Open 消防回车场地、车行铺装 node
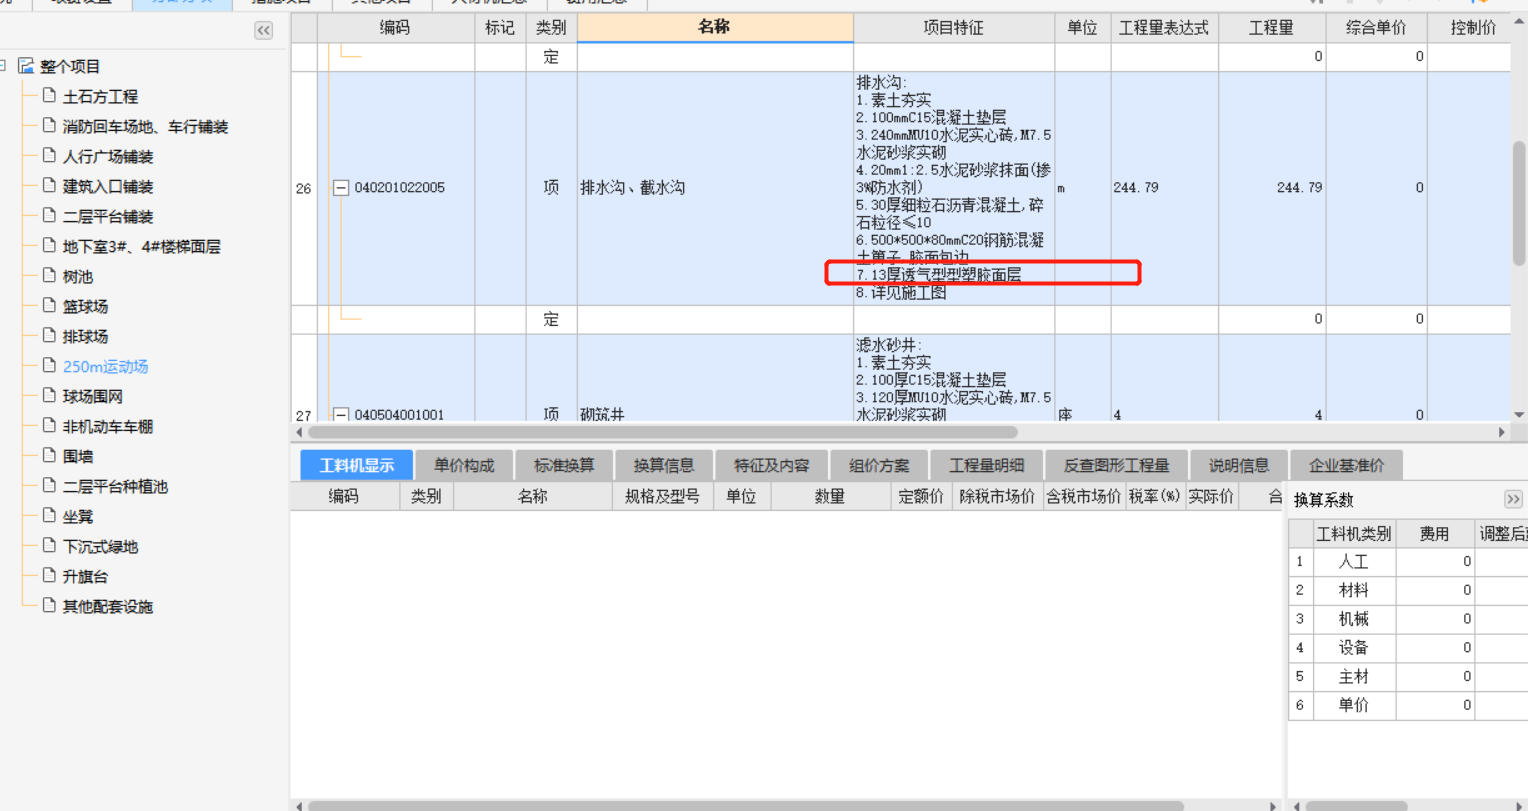Screen dimensions: 1528x811 145,126
